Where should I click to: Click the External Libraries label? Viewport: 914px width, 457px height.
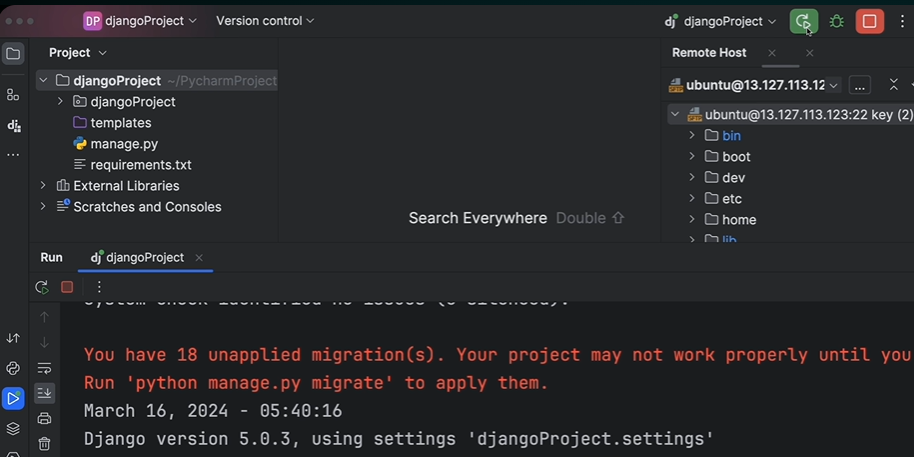126,185
